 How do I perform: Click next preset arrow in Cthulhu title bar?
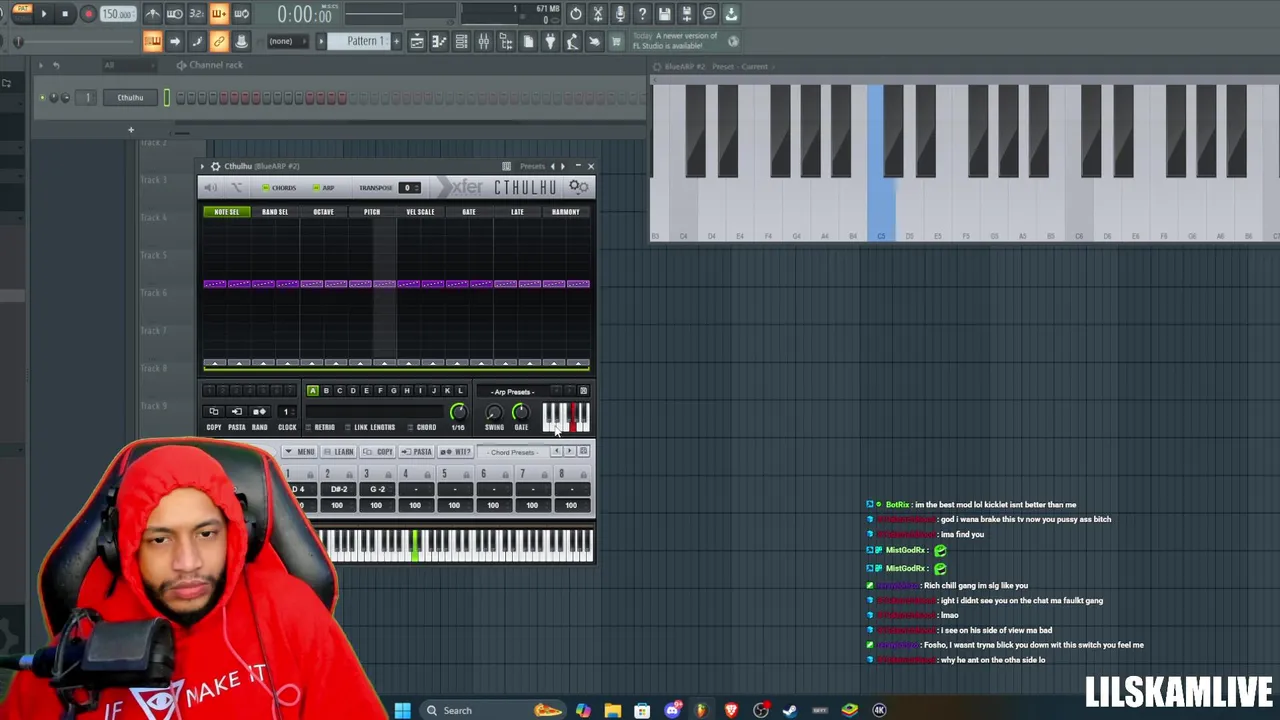pos(562,166)
